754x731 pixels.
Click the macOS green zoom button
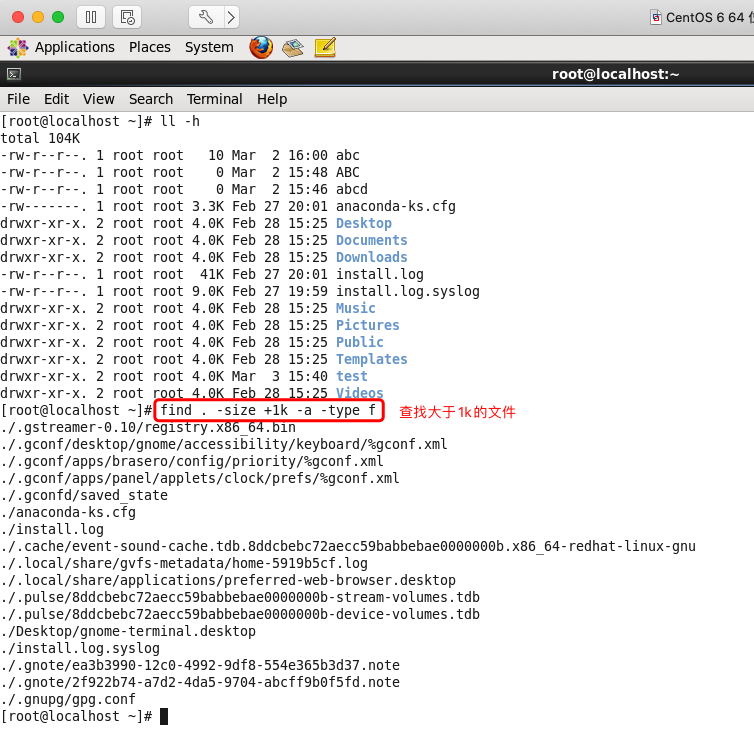point(58,17)
